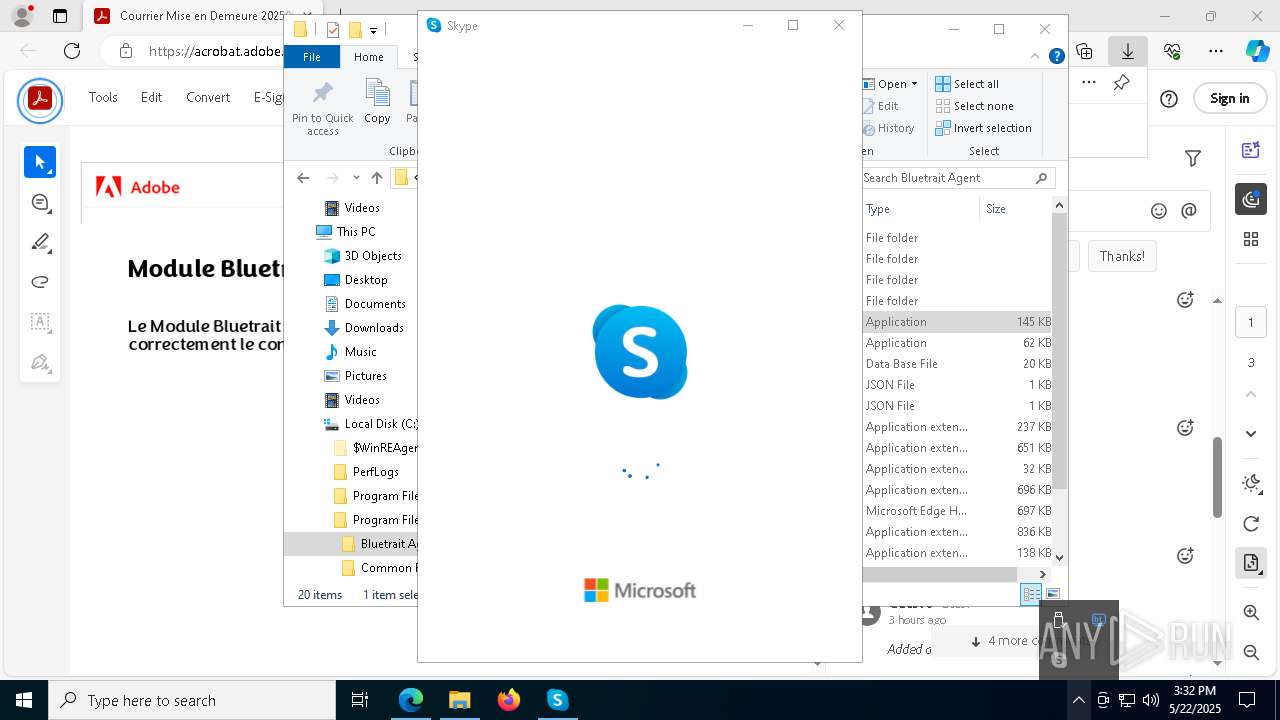Zoom out of the PDF document
The image size is (1280, 720).
tap(1251, 652)
